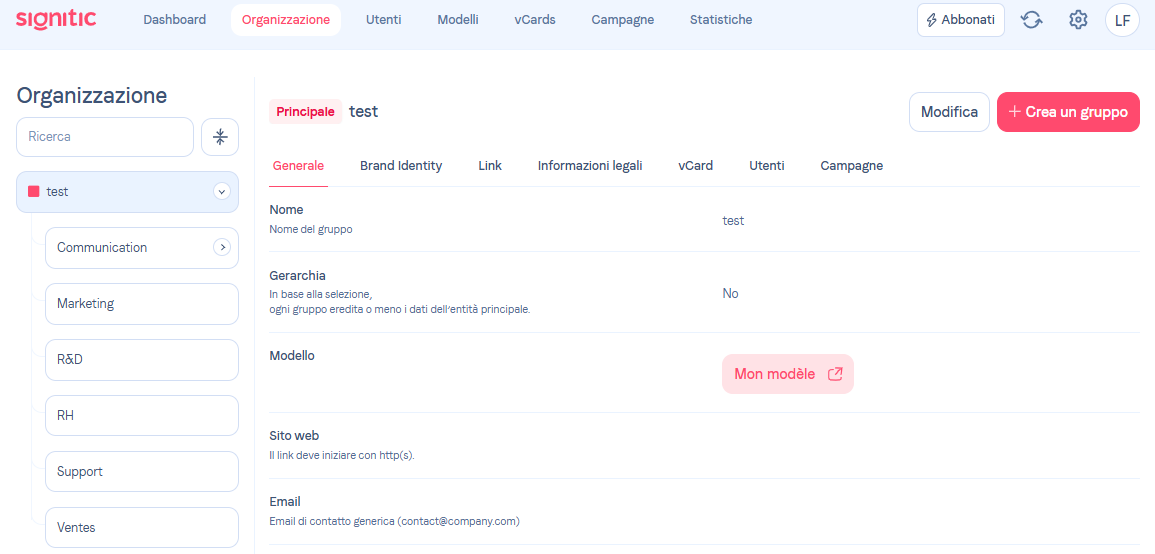Click the Signitic logo
The image size is (1155, 554).
(56, 19)
